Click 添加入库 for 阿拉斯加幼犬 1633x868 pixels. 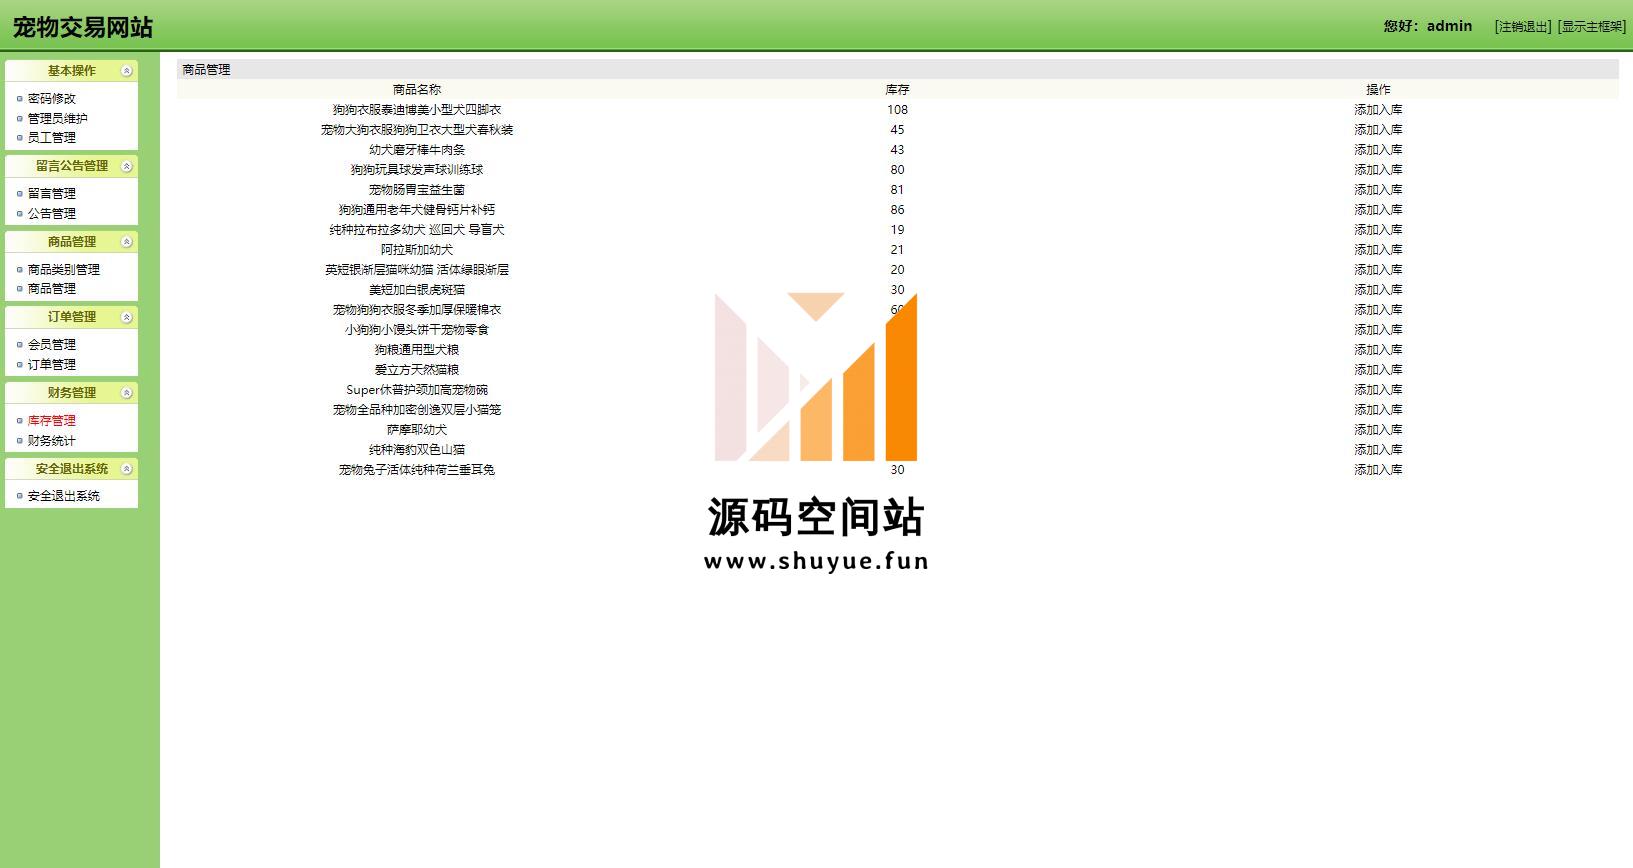(1378, 250)
